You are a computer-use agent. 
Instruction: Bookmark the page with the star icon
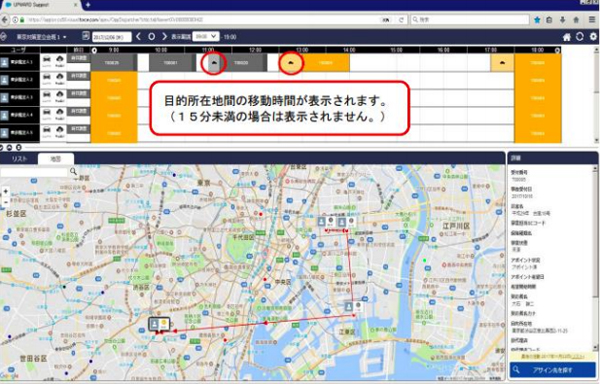coord(537,20)
